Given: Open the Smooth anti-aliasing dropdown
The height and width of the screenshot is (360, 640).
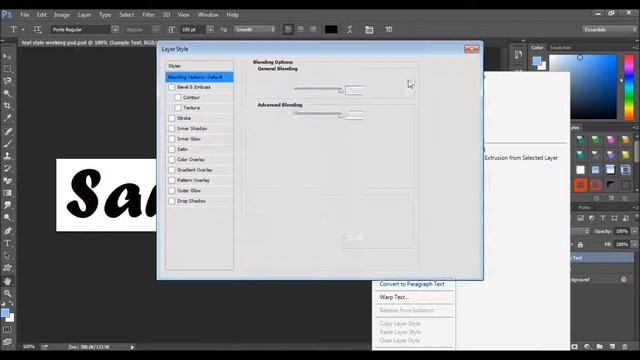Looking at the screenshot, I should coord(255,29).
